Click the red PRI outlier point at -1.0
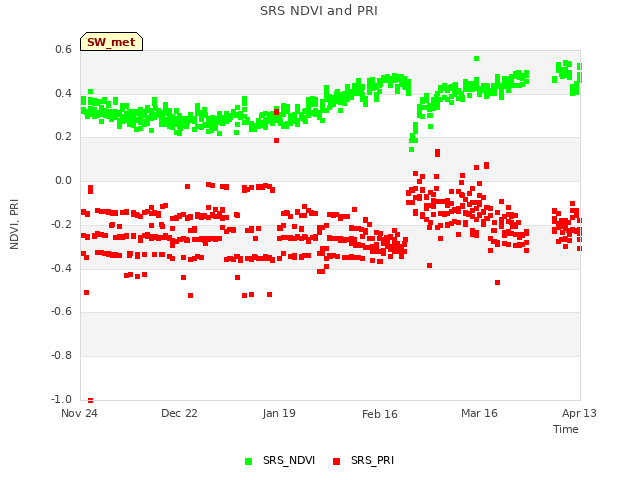640x480 pixels. [91, 400]
